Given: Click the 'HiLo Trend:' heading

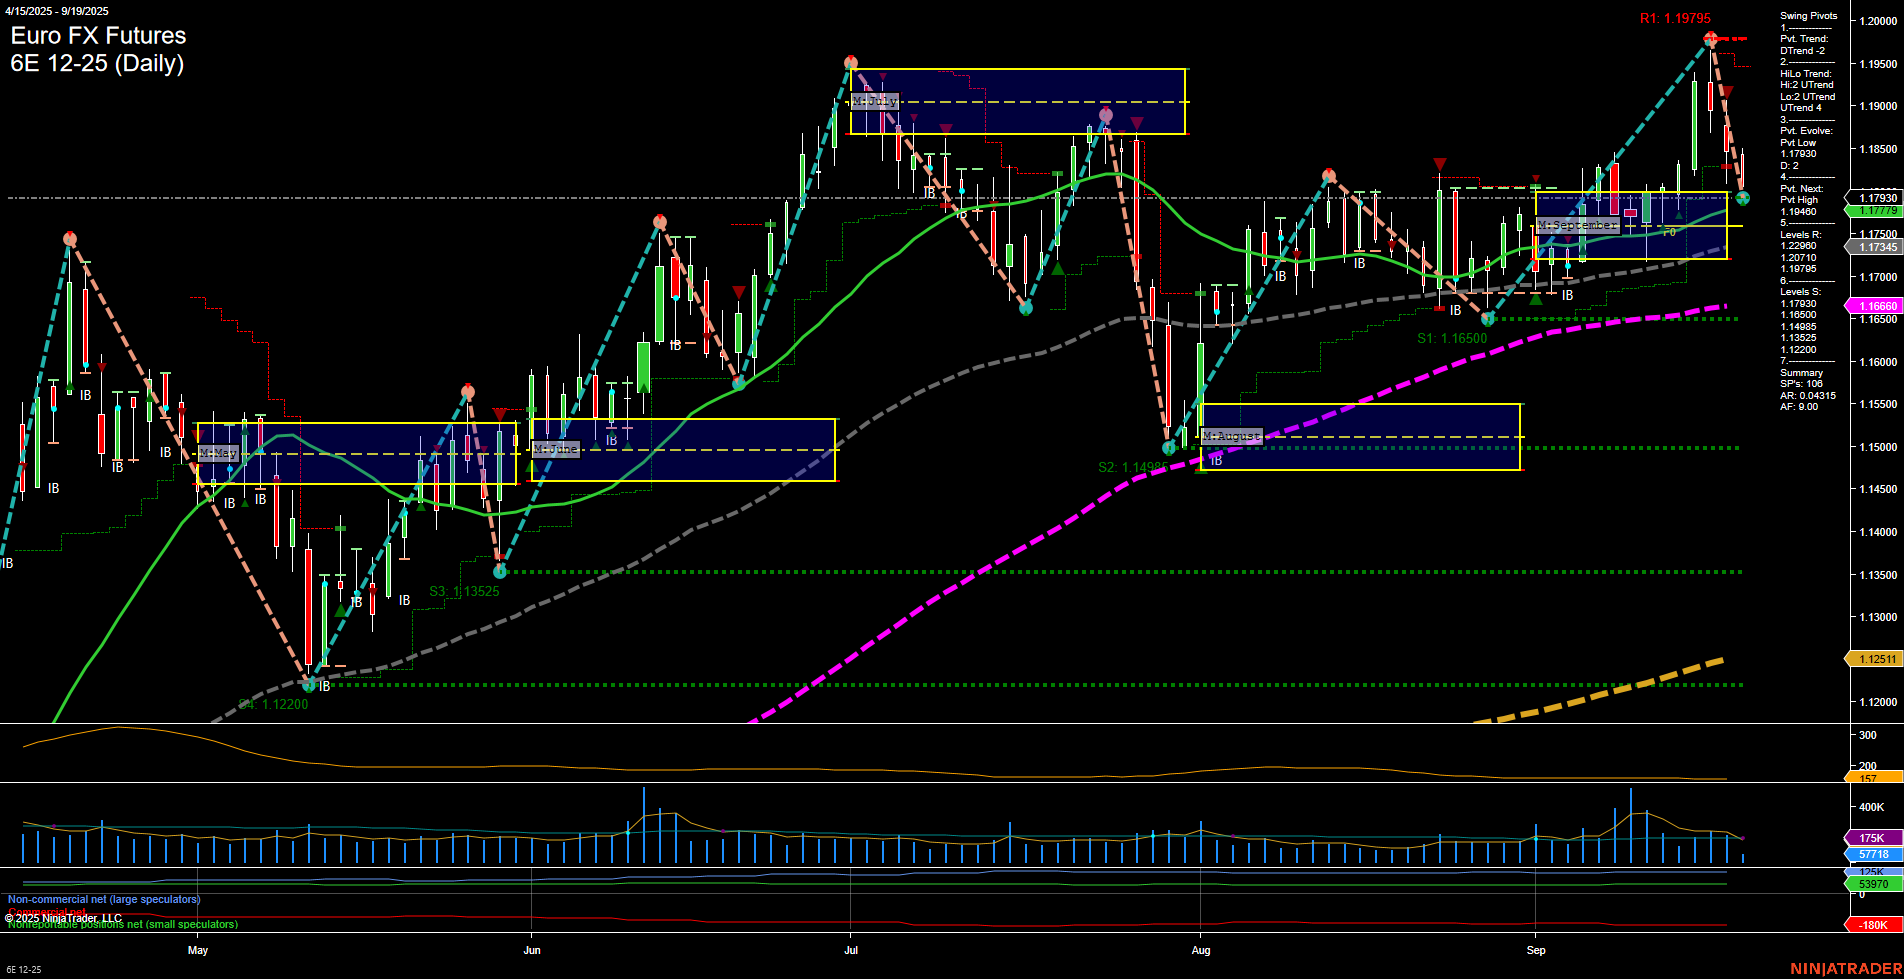Looking at the screenshot, I should (1806, 74).
